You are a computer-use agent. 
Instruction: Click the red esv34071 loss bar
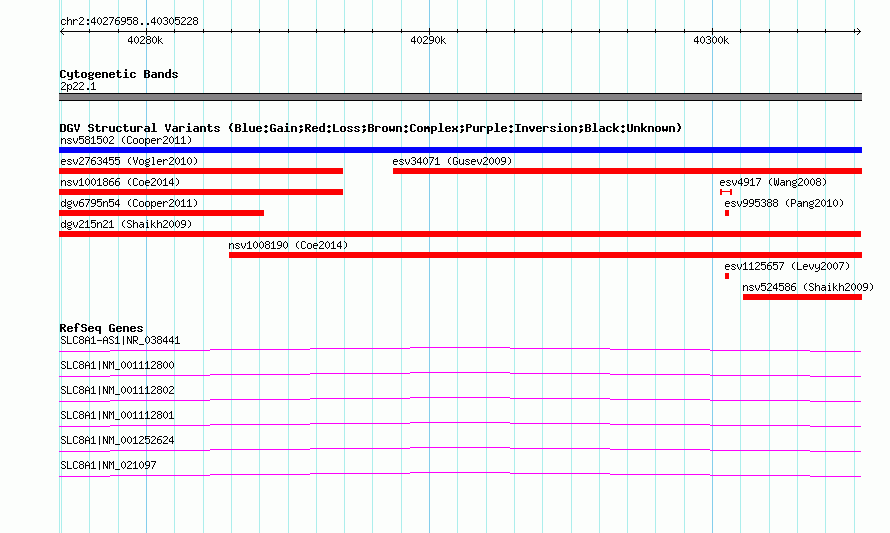tap(627, 171)
